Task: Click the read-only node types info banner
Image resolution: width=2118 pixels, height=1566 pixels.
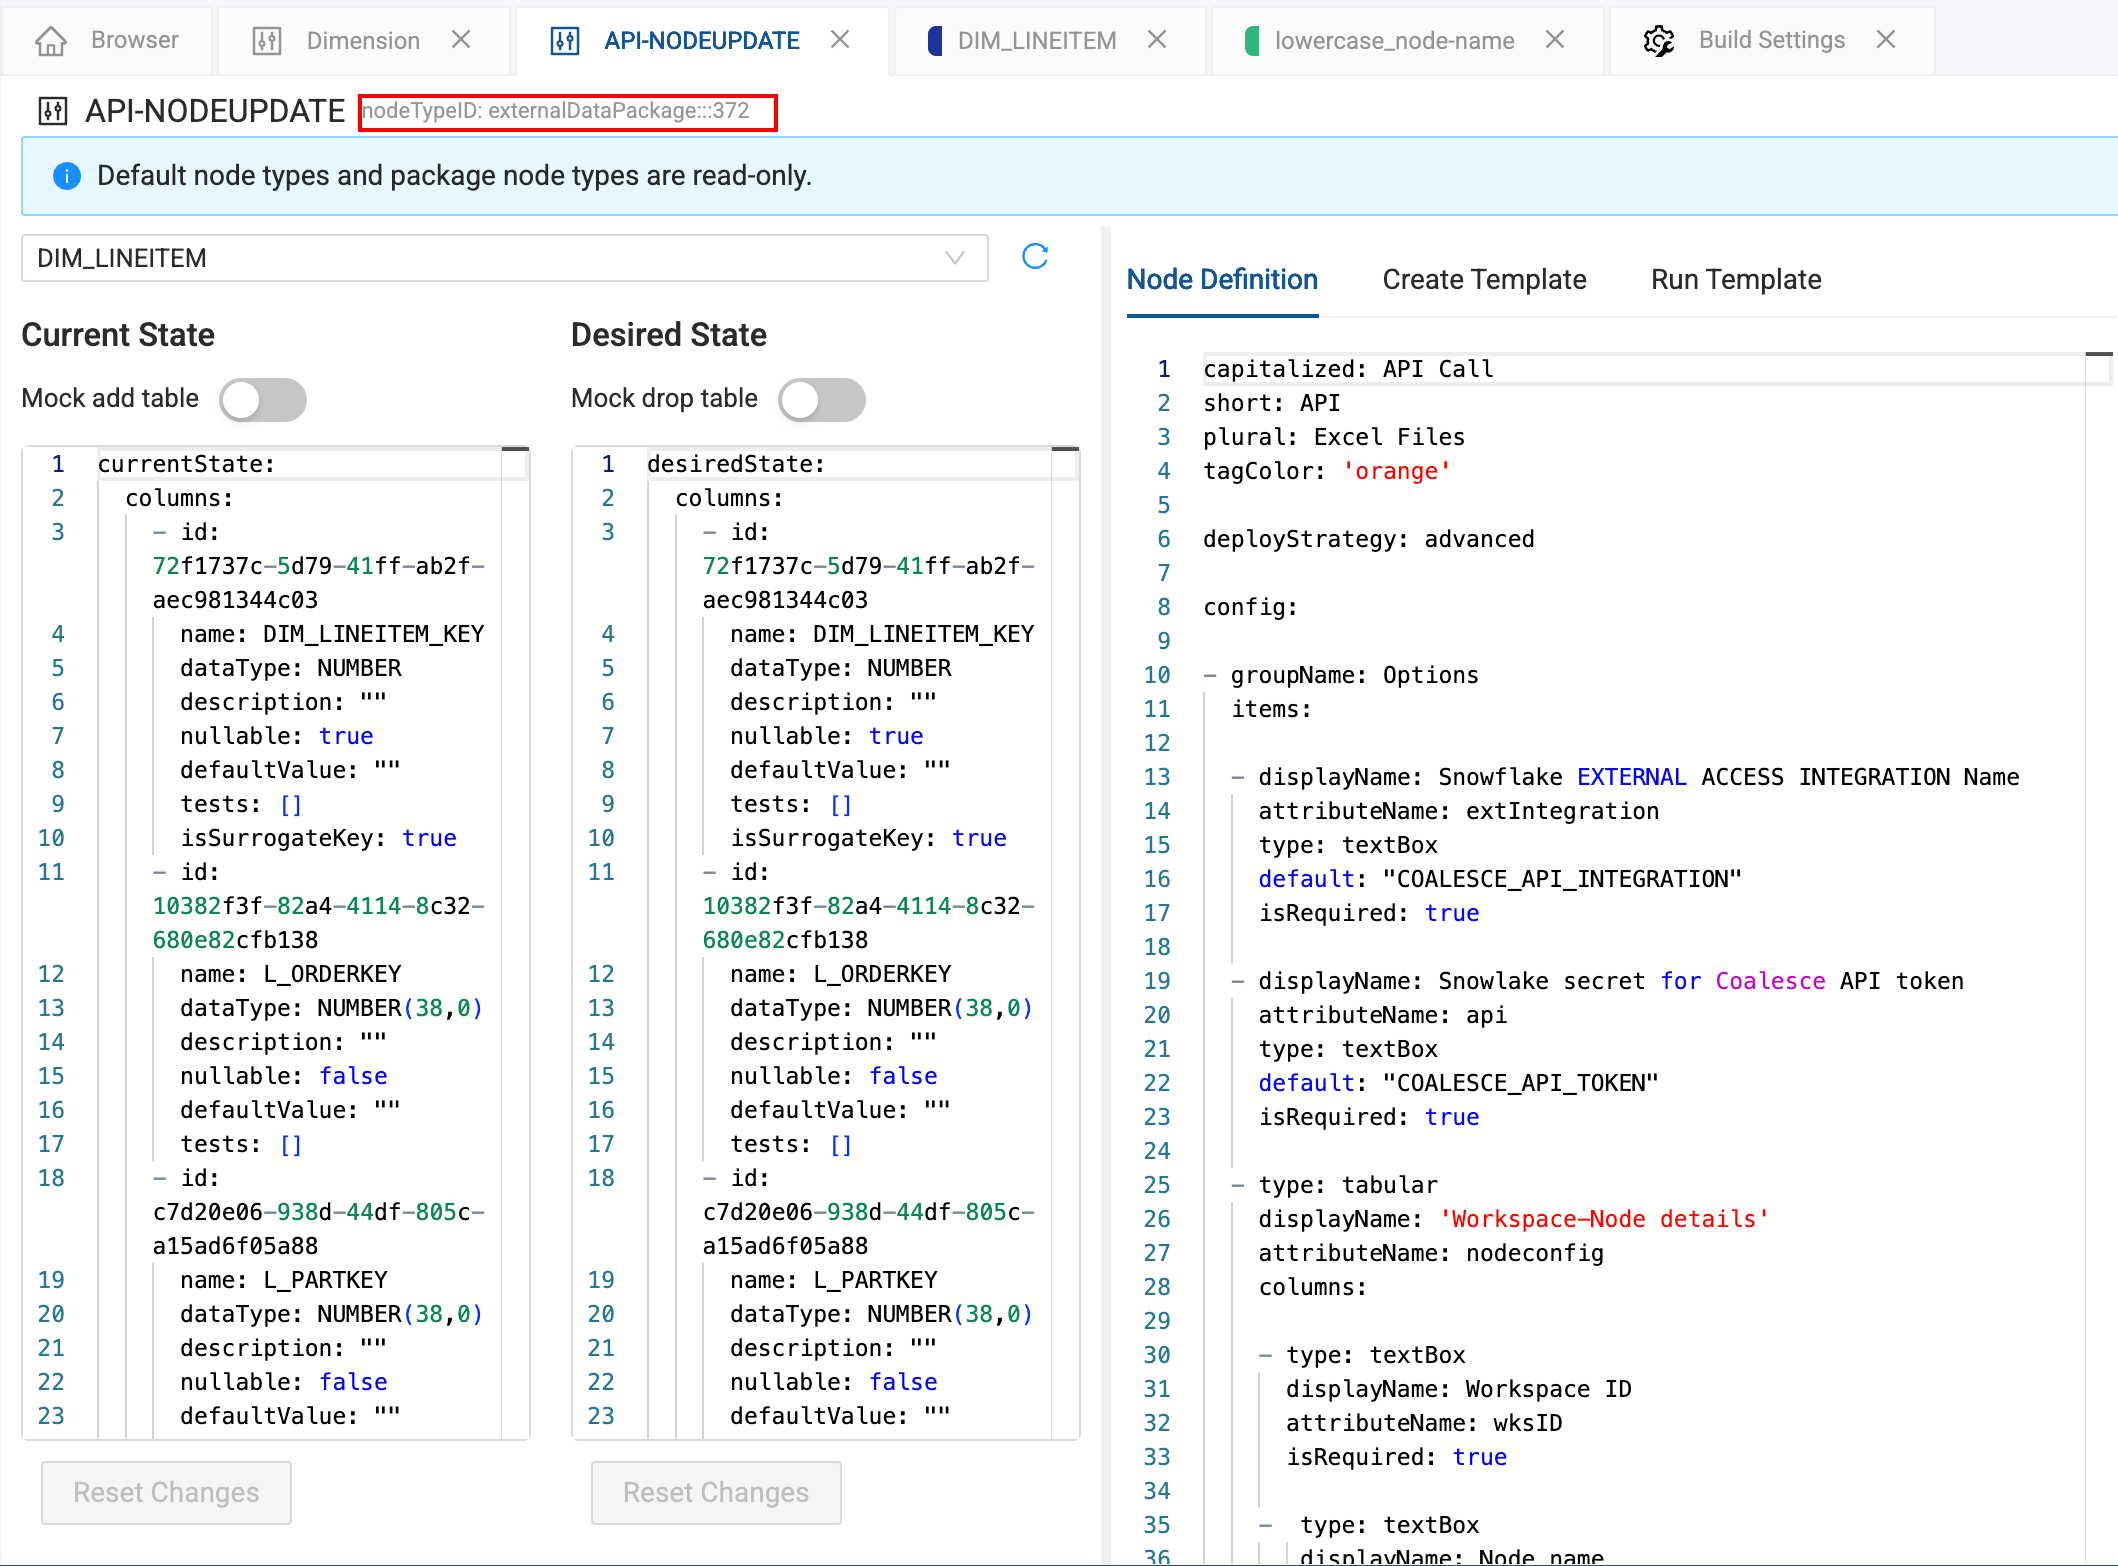Action: [1070, 176]
